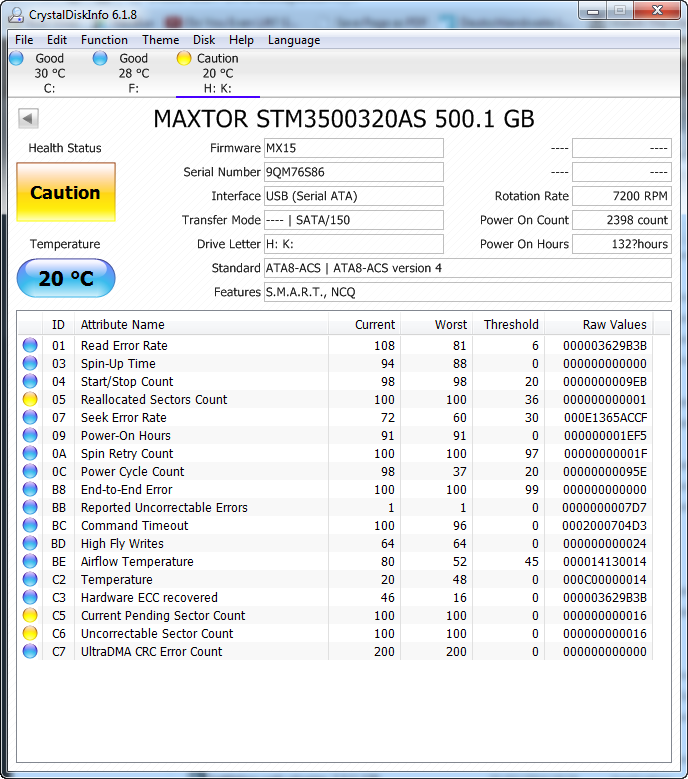688x779 pixels.
Task: Click the 'Airflow Temperature' attribute name
Action: [x=137, y=561]
